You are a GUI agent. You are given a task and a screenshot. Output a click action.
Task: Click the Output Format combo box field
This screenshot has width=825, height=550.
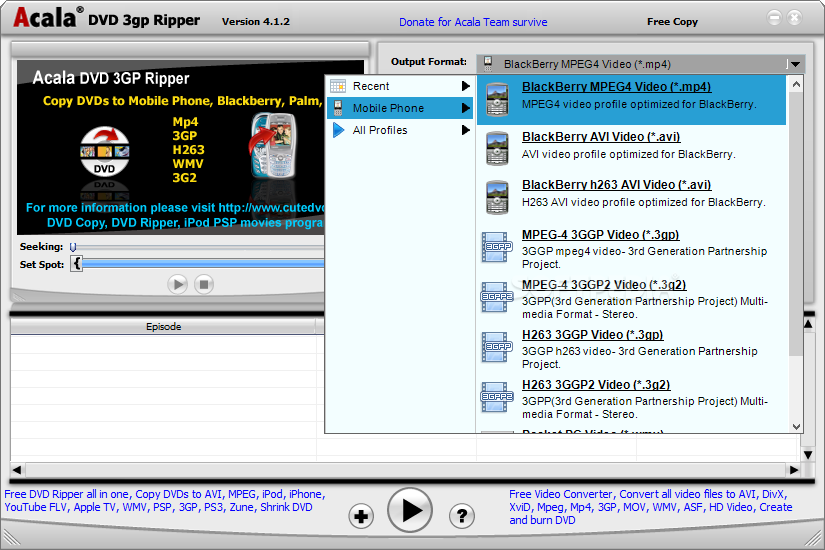coord(640,64)
